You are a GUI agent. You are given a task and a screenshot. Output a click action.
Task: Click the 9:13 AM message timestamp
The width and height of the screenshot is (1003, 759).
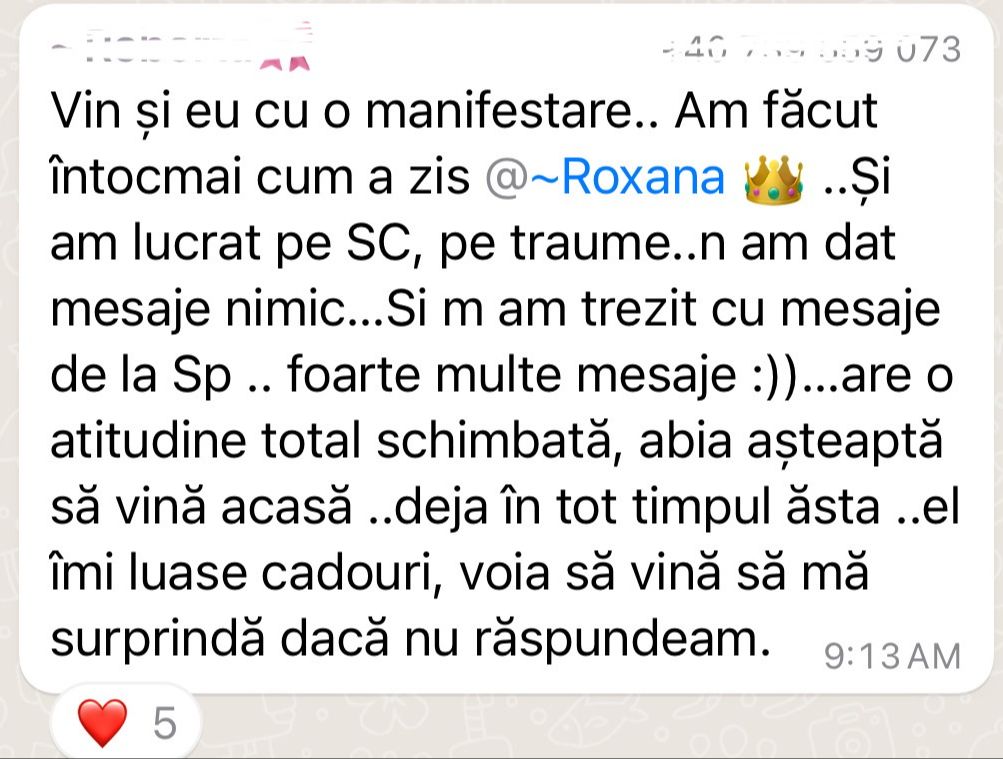(x=892, y=656)
